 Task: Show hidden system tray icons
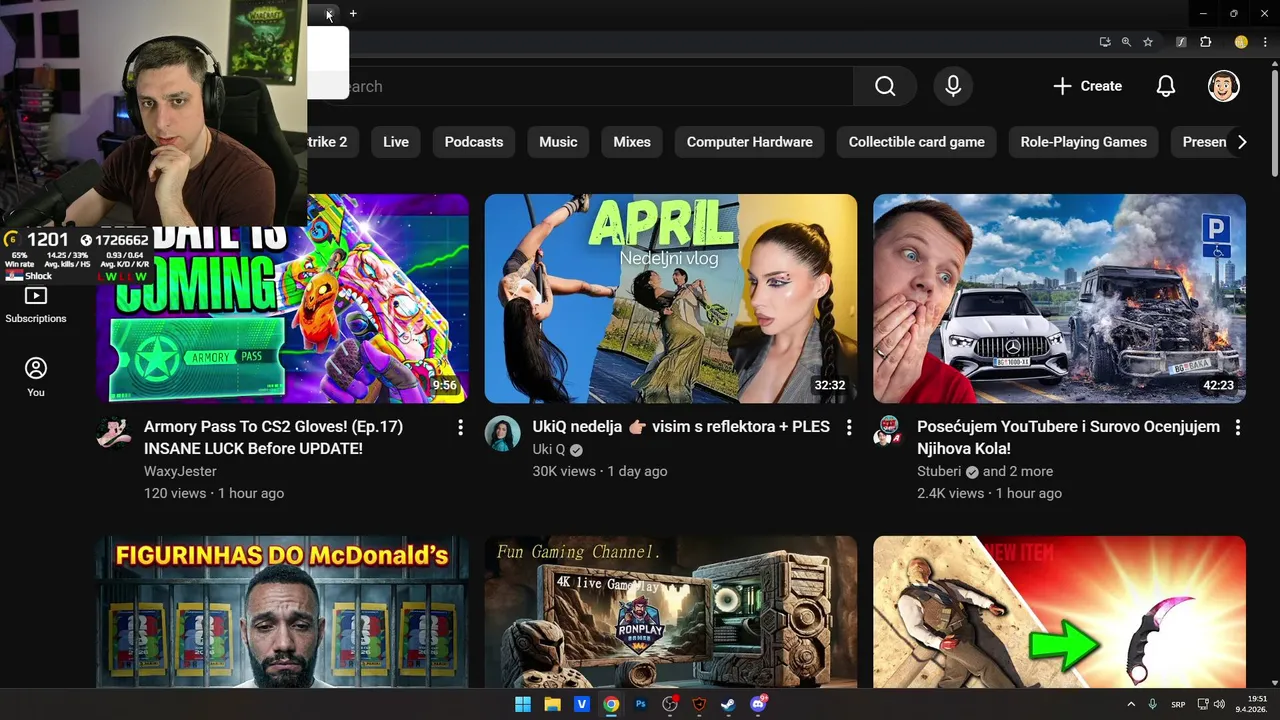click(x=1131, y=704)
